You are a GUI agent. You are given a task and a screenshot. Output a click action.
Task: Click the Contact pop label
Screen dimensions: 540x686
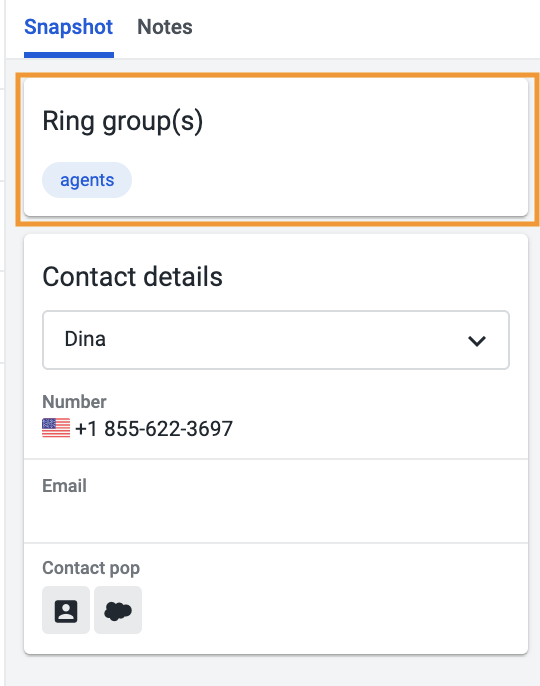click(91, 568)
